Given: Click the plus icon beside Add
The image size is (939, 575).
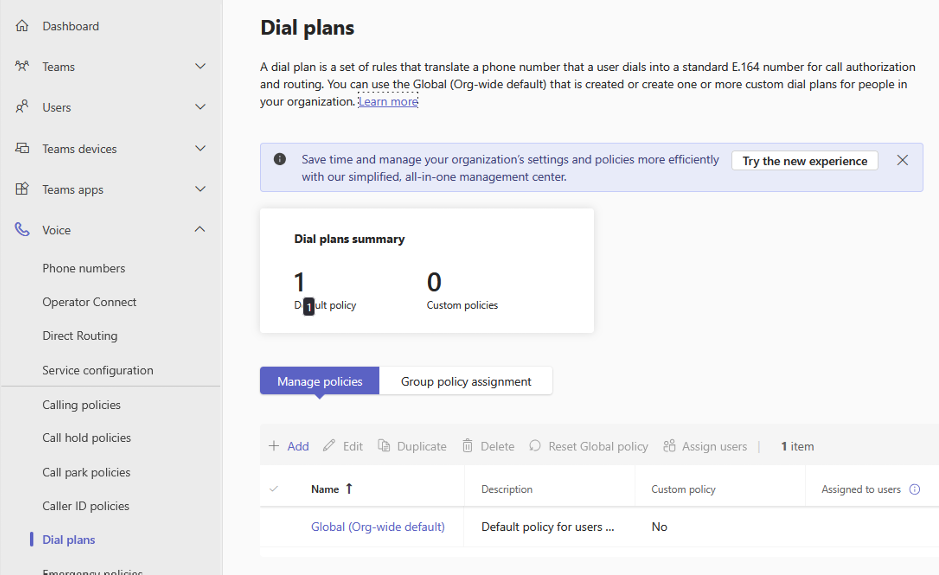Looking at the screenshot, I should 274,446.
